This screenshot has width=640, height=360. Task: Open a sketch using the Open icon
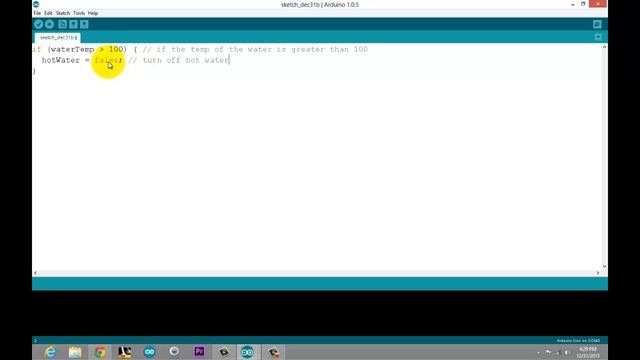pos(73,24)
